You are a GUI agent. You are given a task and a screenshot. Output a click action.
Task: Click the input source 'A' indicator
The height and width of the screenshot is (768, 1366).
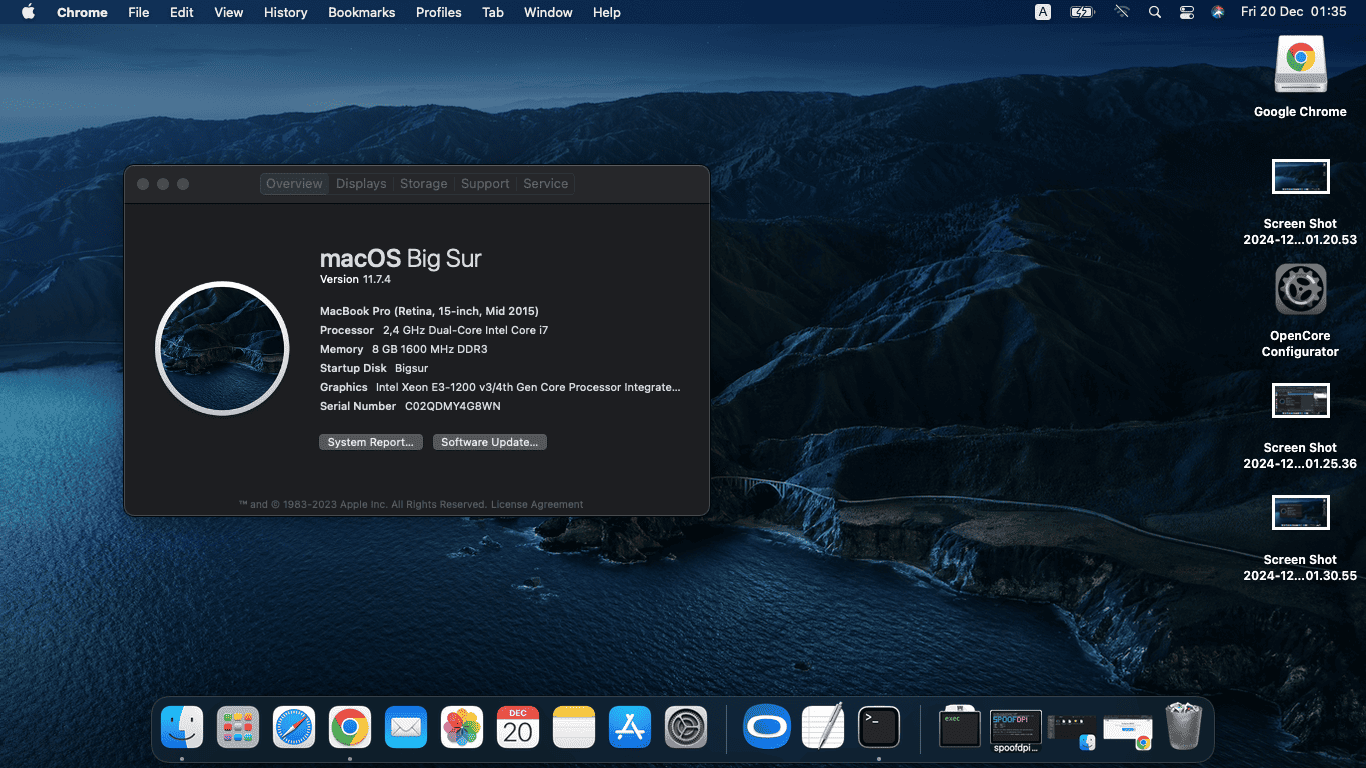pos(1043,12)
